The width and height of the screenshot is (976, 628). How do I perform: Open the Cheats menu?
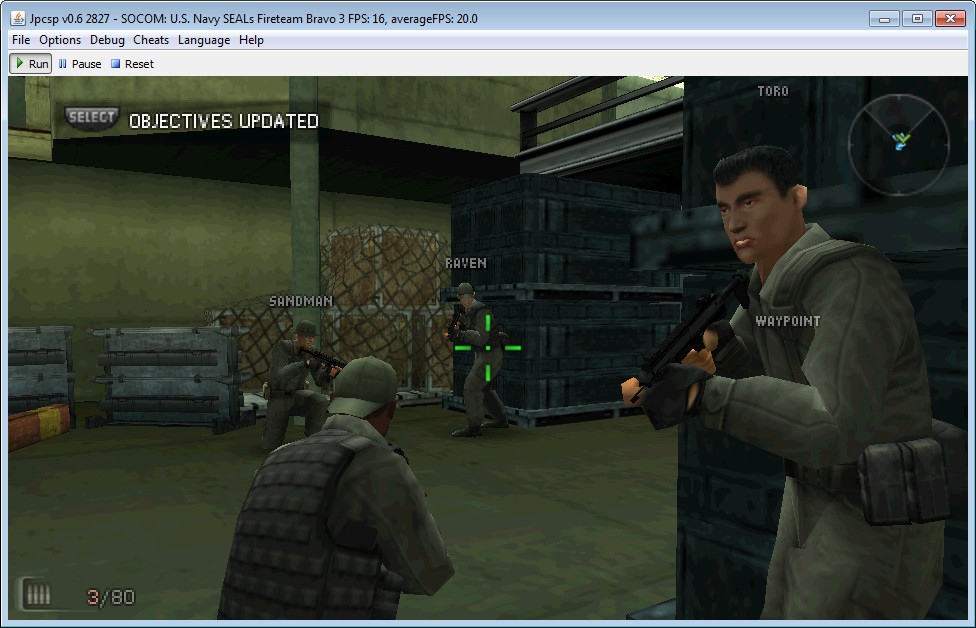click(151, 40)
